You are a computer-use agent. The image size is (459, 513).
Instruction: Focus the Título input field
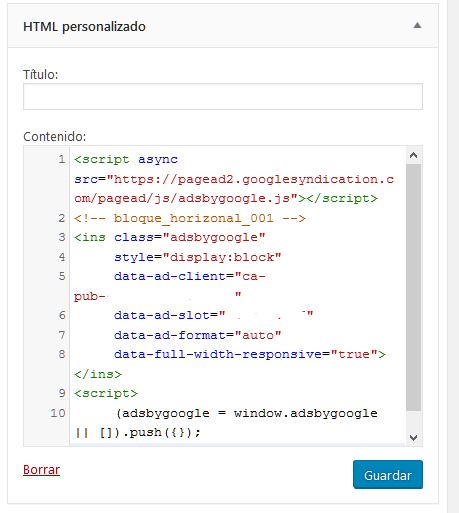coord(223,97)
